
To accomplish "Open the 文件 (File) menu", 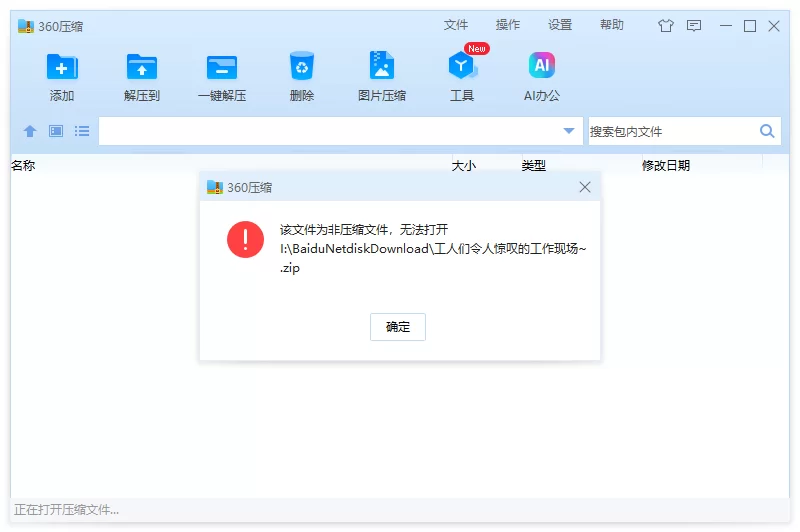I will click(456, 25).
